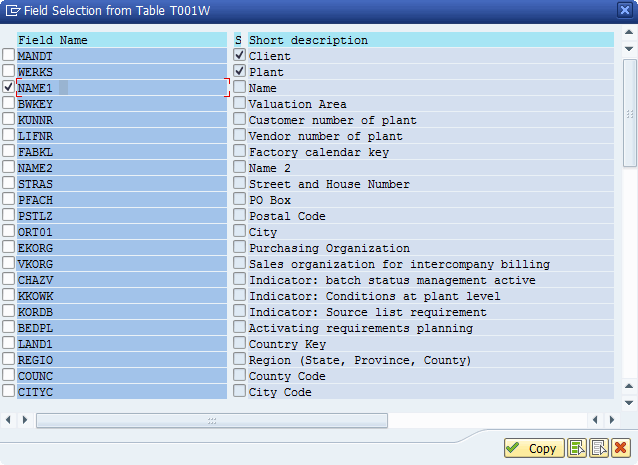Viewport: 638px width, 465px height.
Task: Click the VKORG field name
Action: click(35, 264)
